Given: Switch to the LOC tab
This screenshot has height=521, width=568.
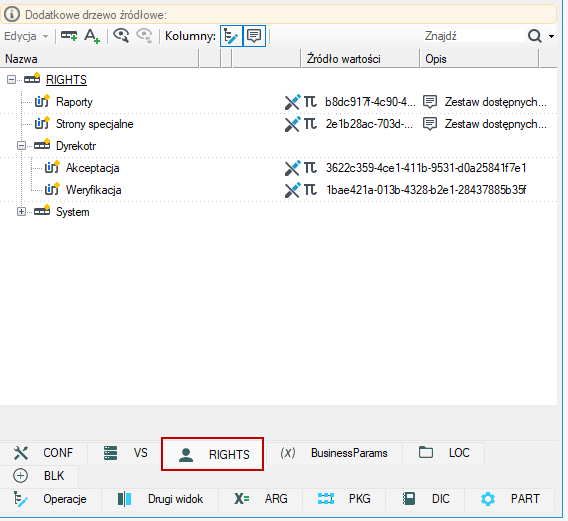Looking at the screenshot, I should click(444, 453).
